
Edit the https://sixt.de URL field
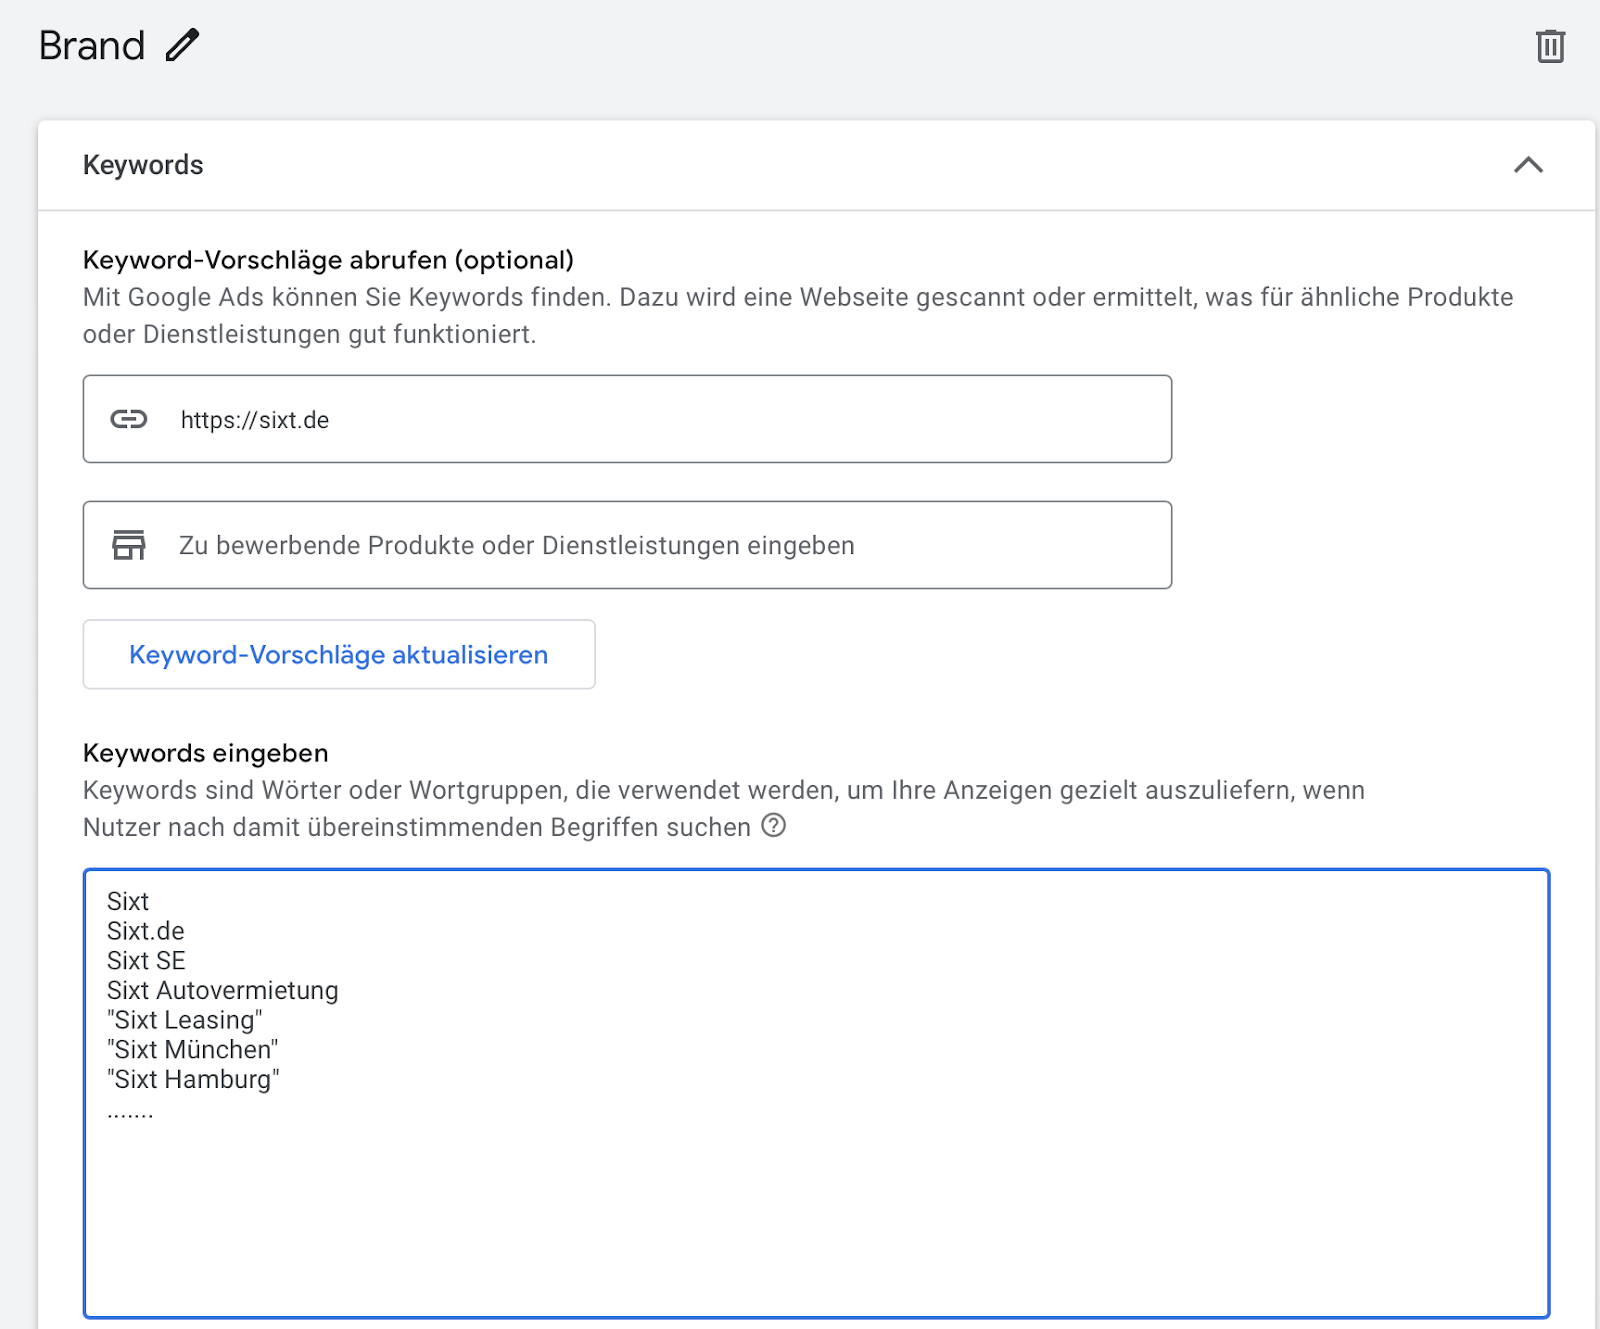tap(627, 419)
